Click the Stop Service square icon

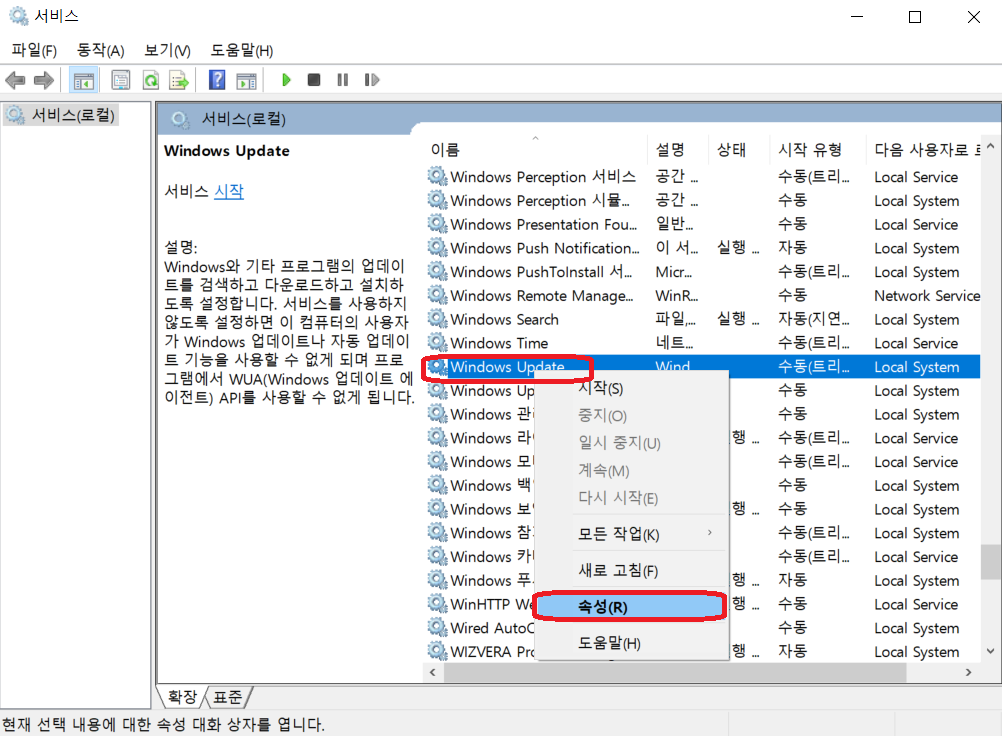coord(314,80)
